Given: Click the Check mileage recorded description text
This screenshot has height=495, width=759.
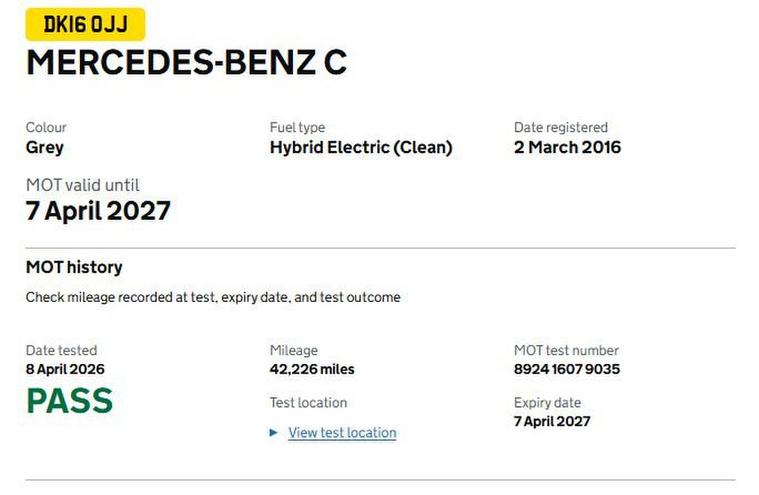Looking at the screenshot, I should pyautogui.click(x=213, y=297).
